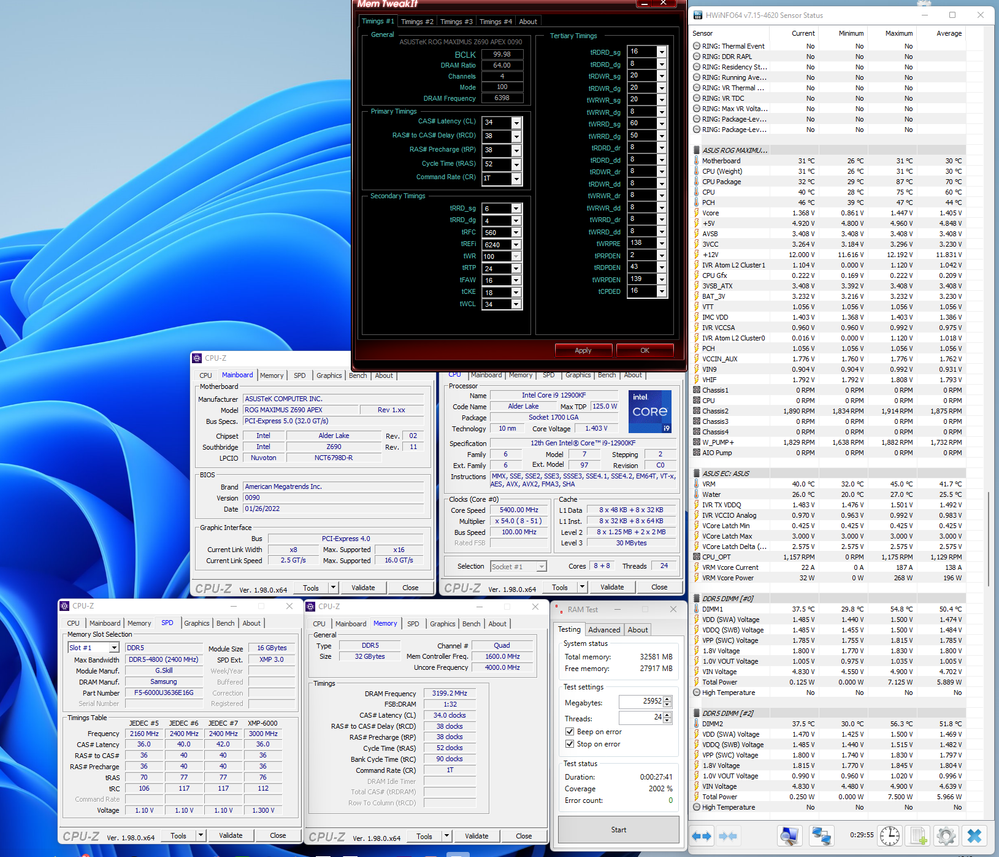The image size is (999, 857).
Task: Click the Average column header in HWiNFO
Action: (949, 33)
